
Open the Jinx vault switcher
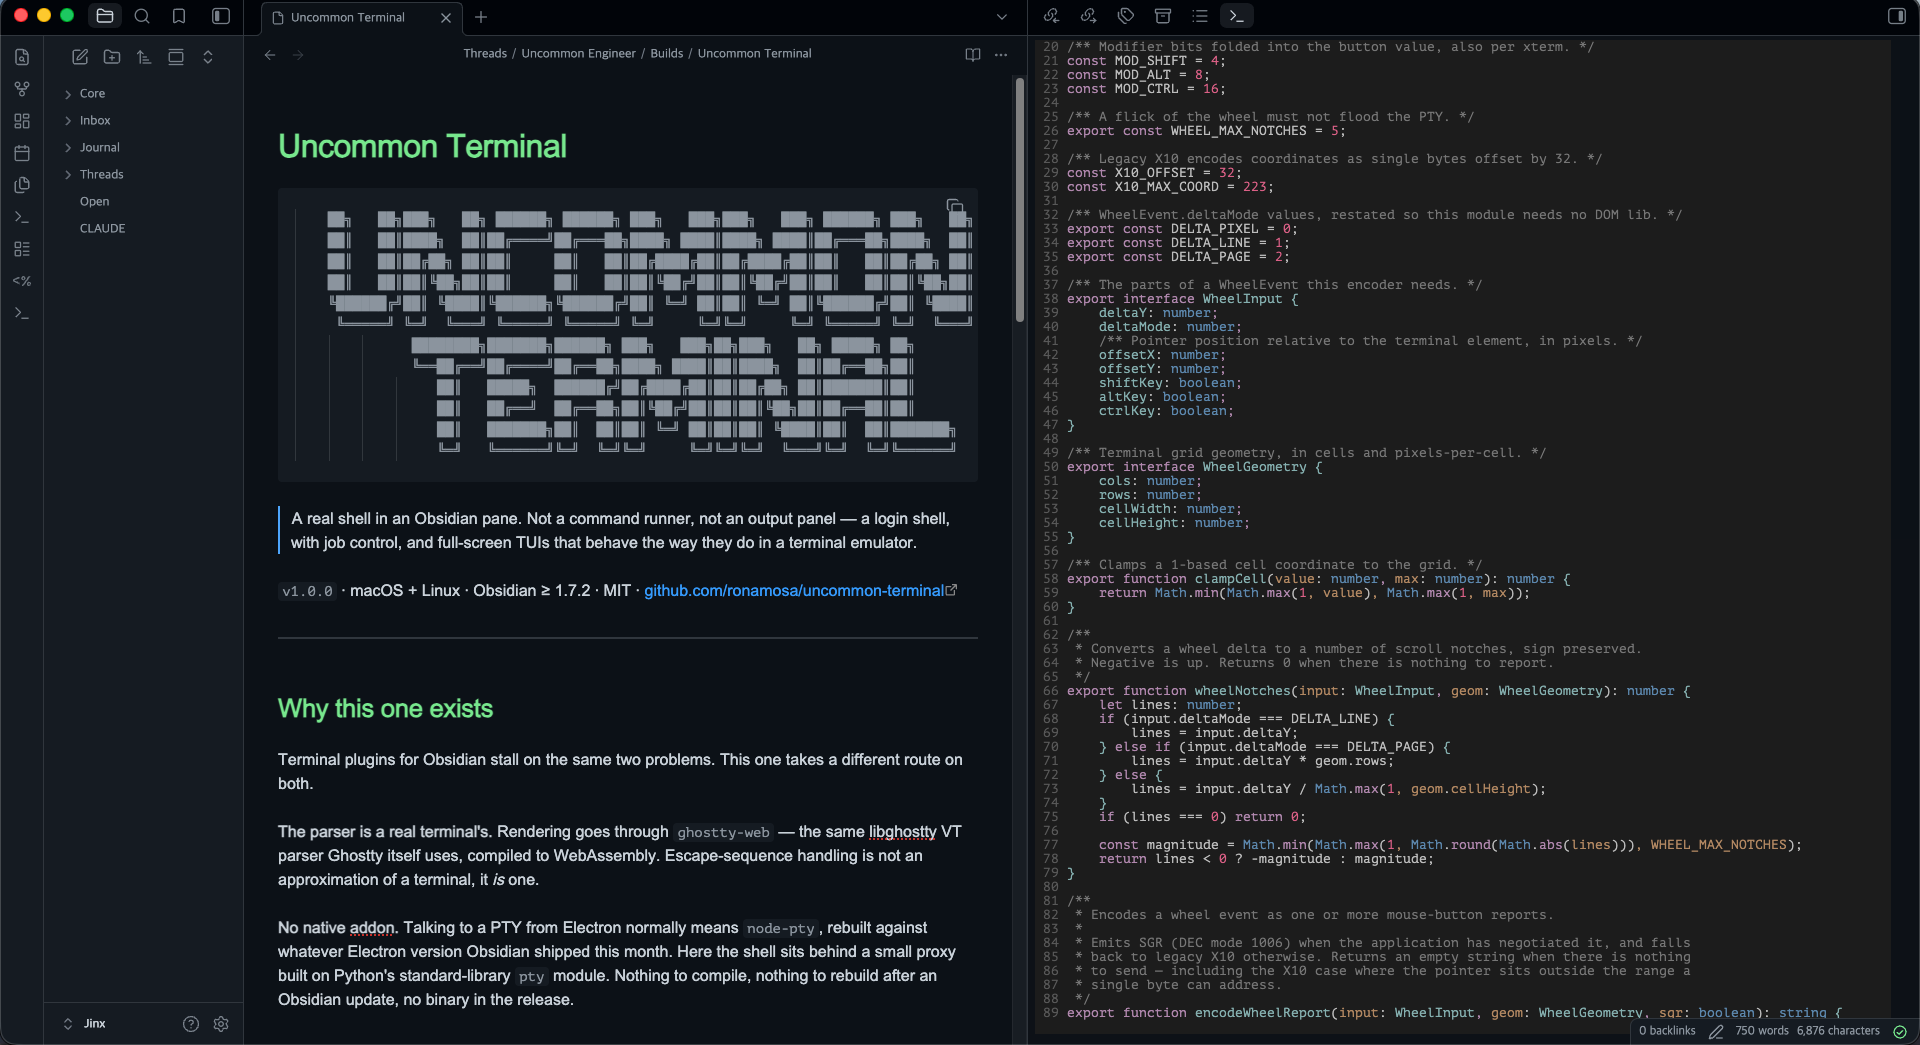[85, 1023]
